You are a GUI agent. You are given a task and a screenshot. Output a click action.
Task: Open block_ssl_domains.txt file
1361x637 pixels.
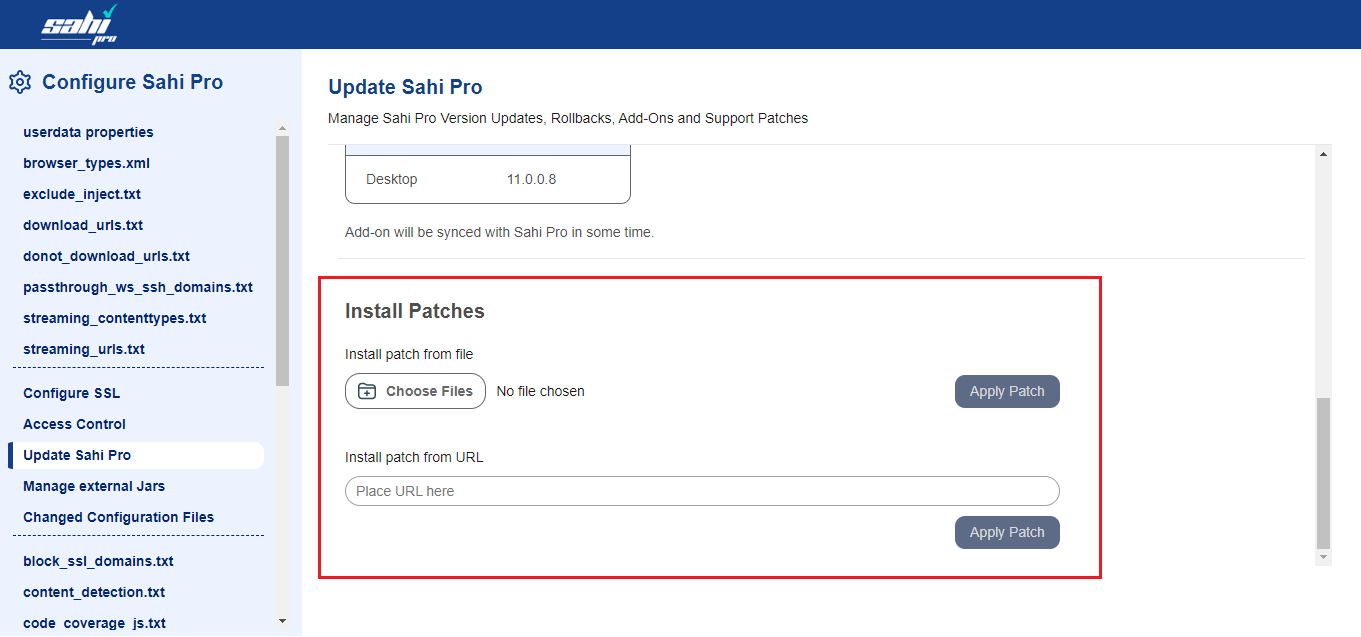[x=98, y=561]
